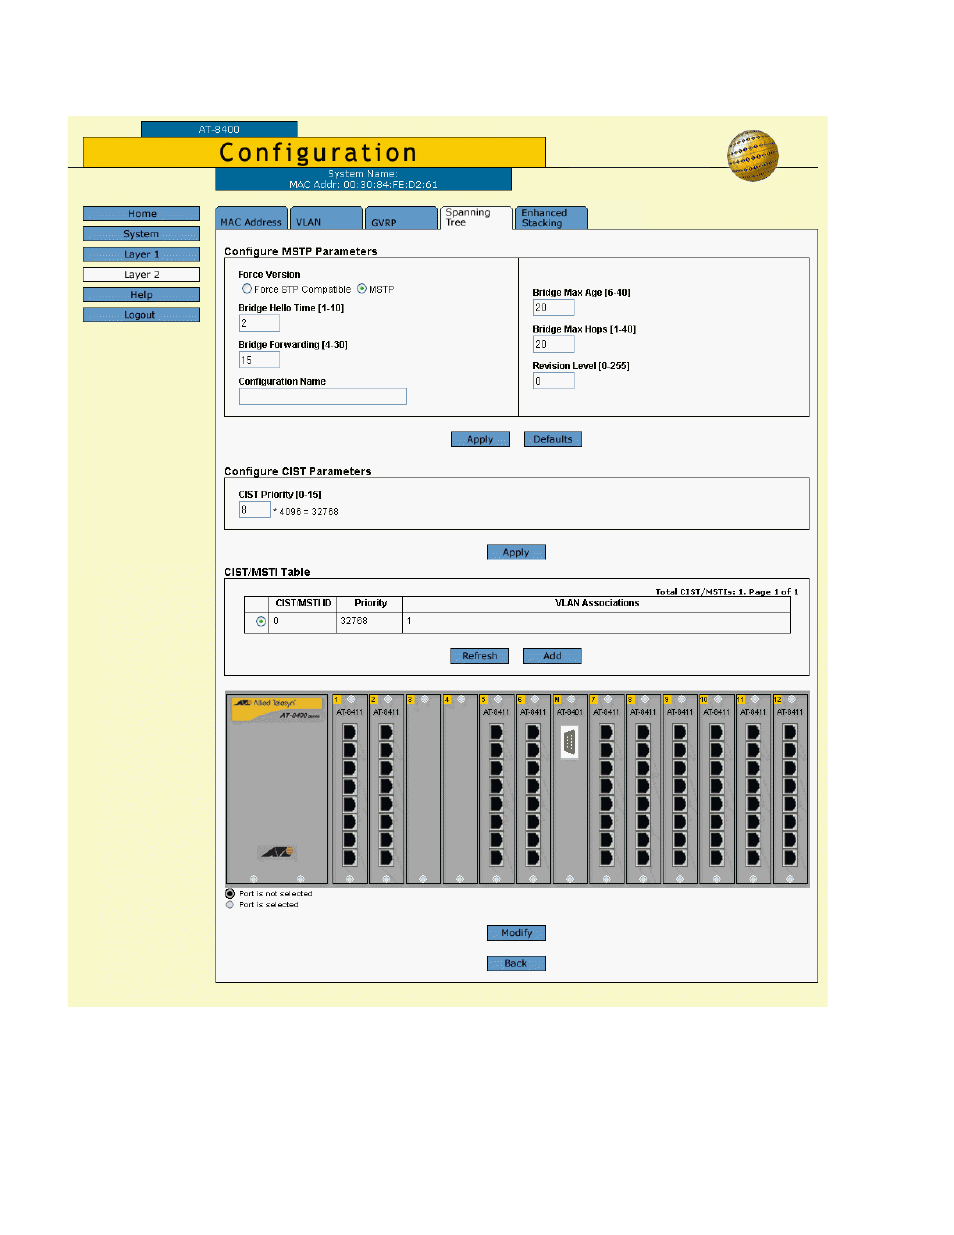Image resolution: width=954 pixels, height=1235 pixels.
Task: Switch to the Spanning Tree tab
Action: tap(476, 218)
